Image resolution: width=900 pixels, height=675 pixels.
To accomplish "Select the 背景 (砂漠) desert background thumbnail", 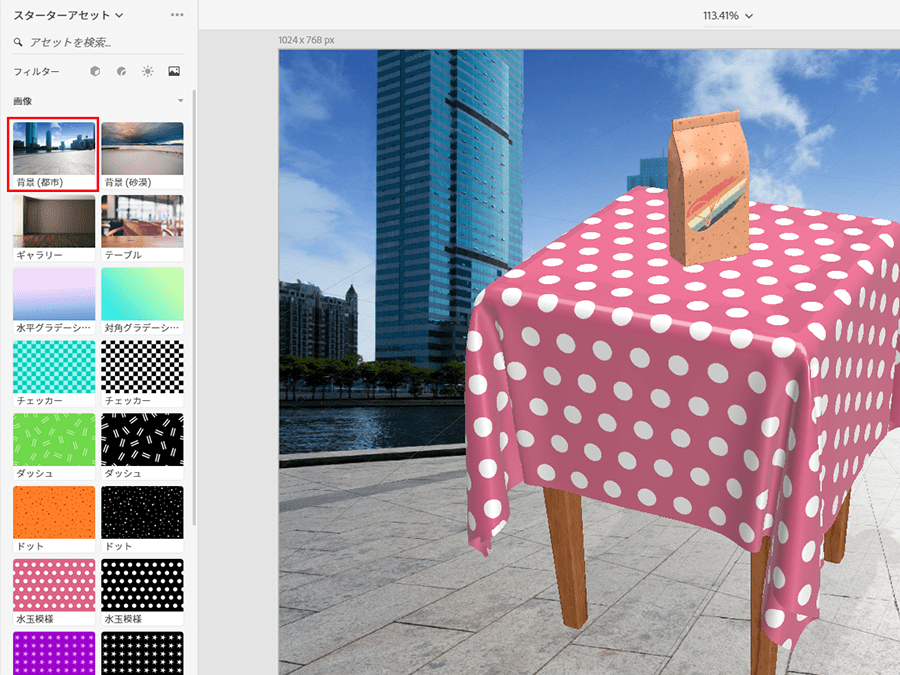I will (x=142, y=148).
